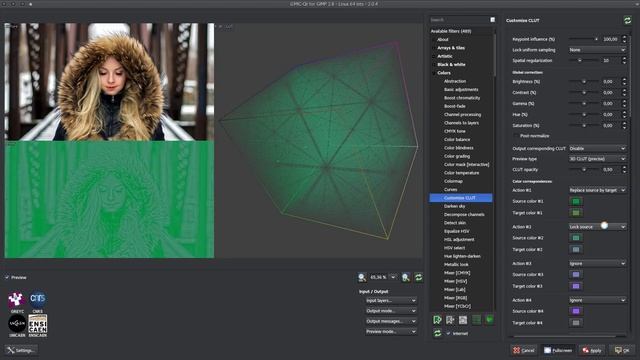Screen dimensions: 640x360
Task: Open the Preview type dropdown
Action: pos(597,159)
